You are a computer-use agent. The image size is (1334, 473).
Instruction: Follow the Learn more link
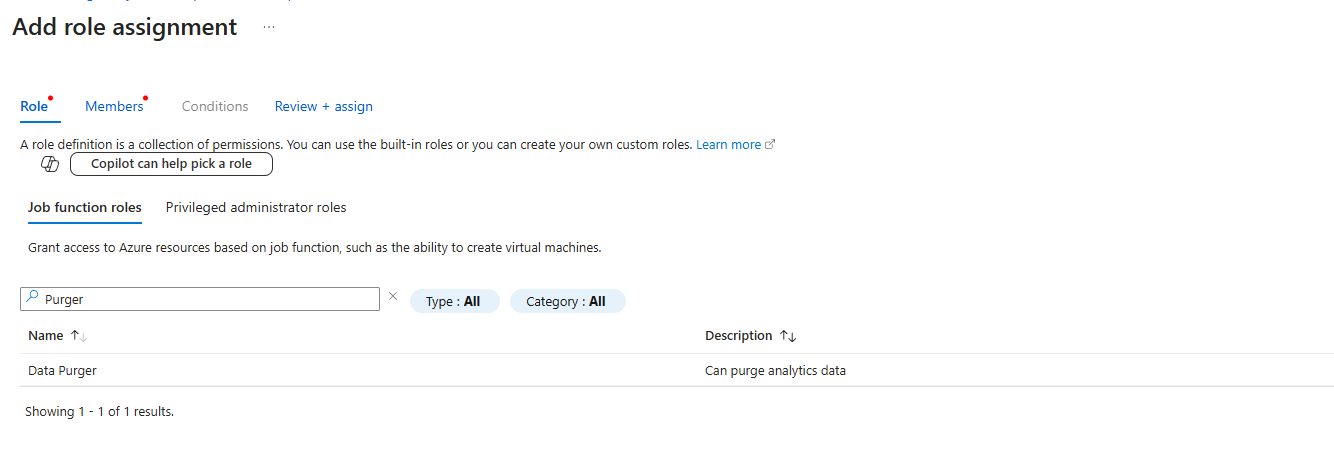click(x=728, y=144)
